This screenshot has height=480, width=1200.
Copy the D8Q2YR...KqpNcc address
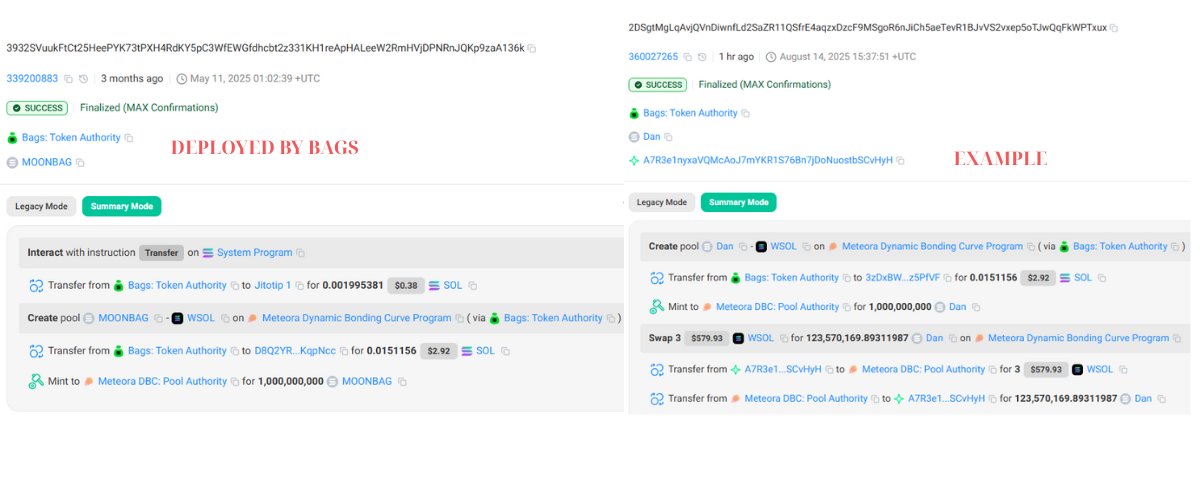(345, 351)
